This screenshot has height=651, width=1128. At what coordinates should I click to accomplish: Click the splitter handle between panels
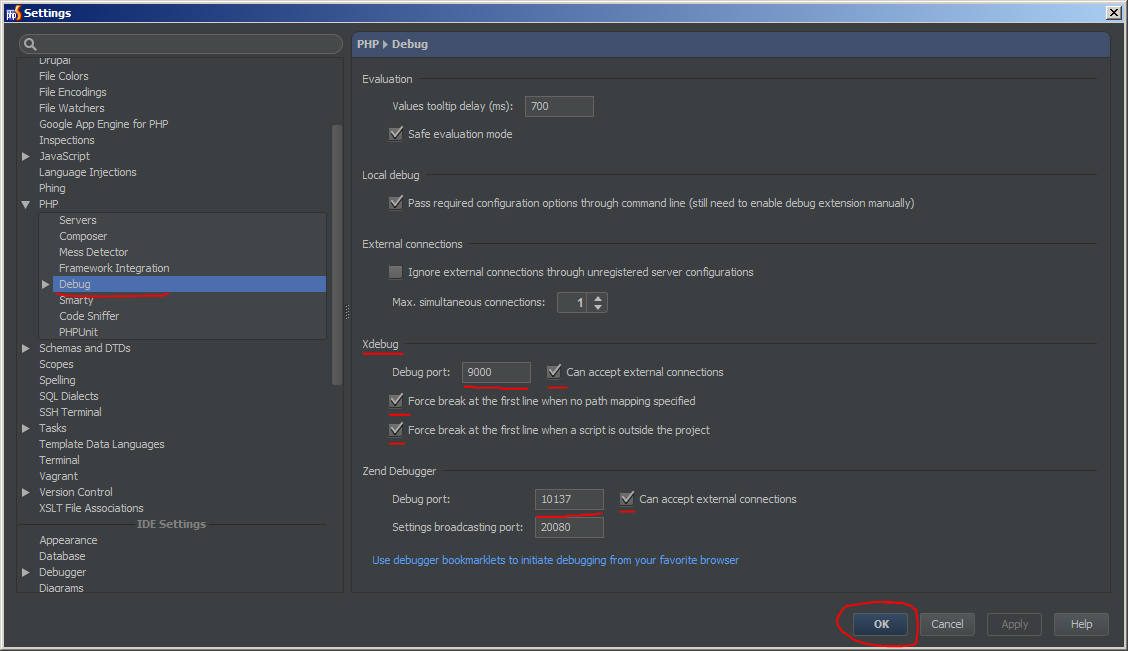(x=347, y=311)
